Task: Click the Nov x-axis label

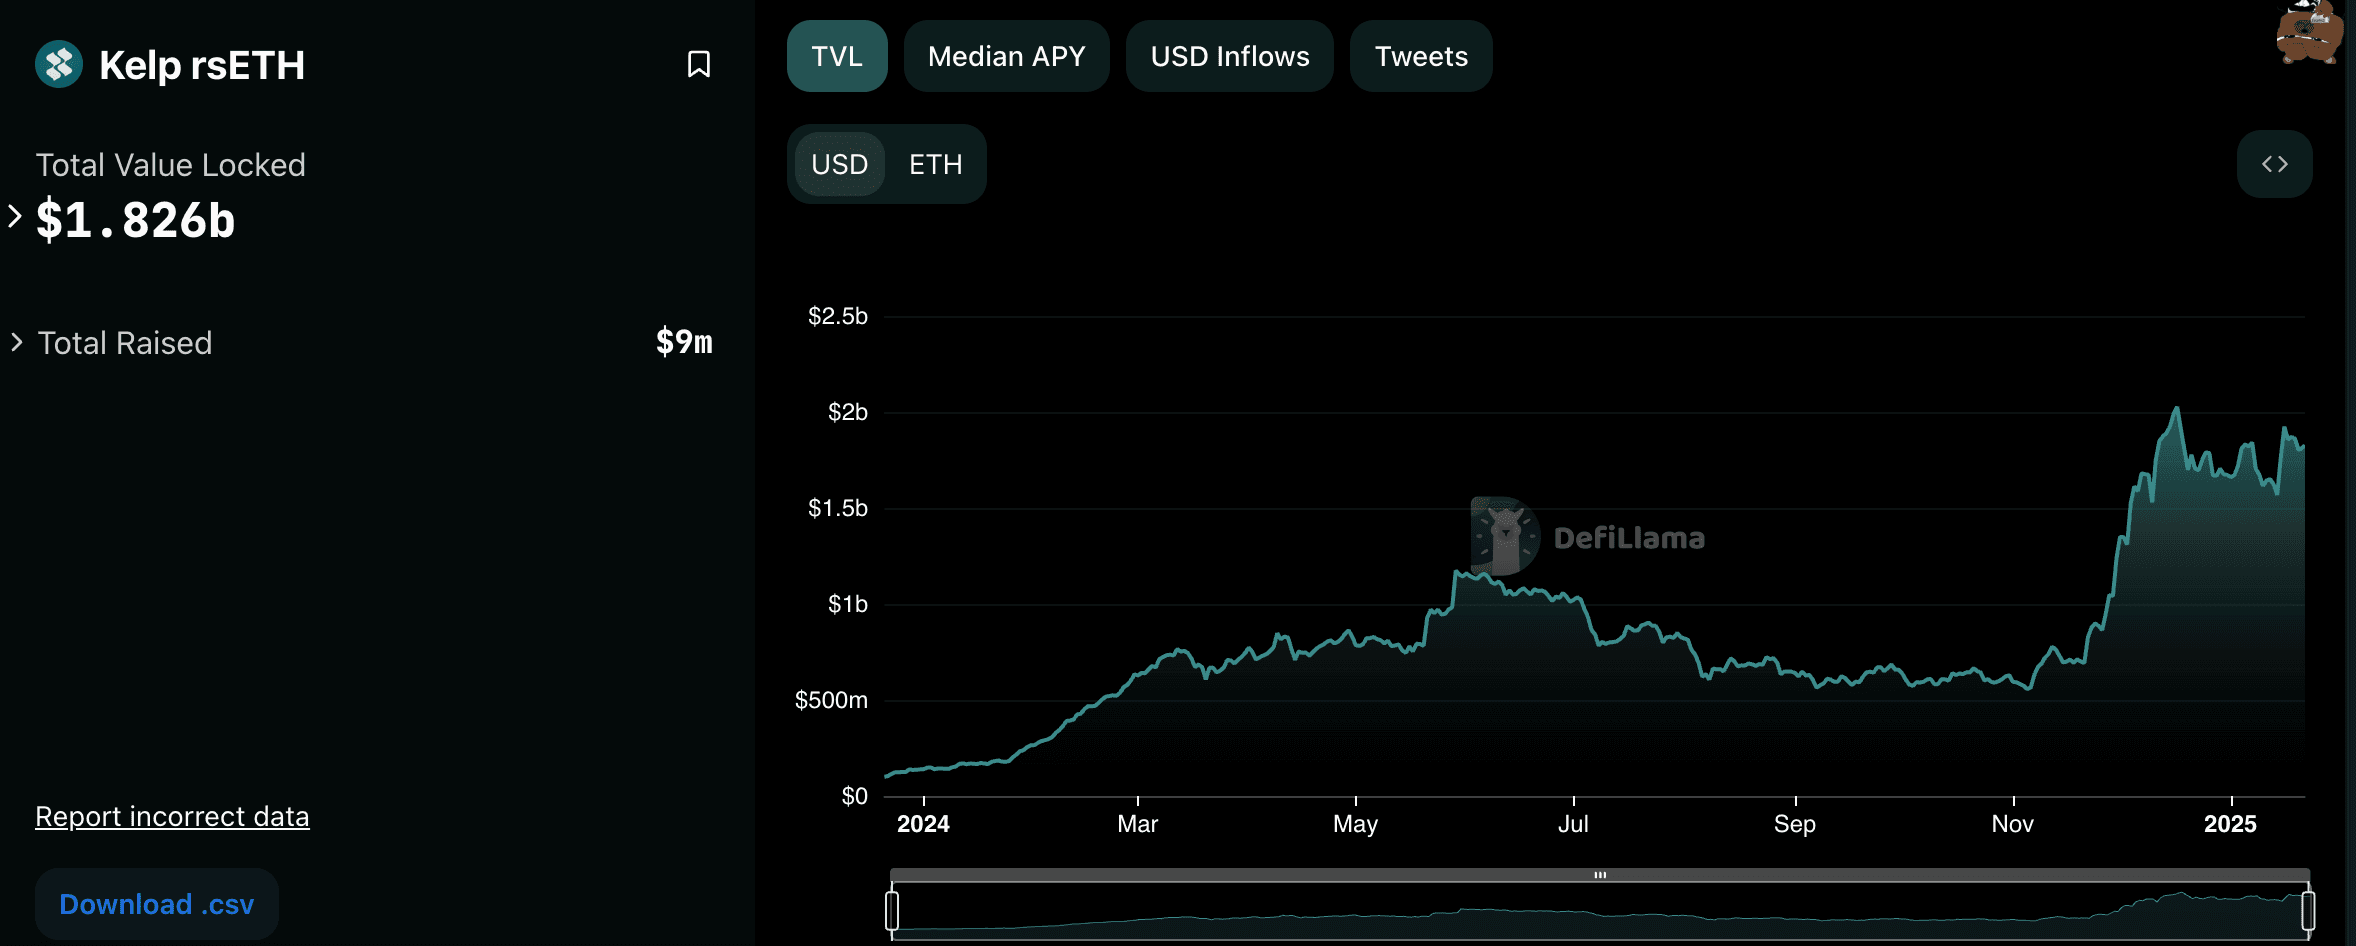Action: tap(2012, 824)
